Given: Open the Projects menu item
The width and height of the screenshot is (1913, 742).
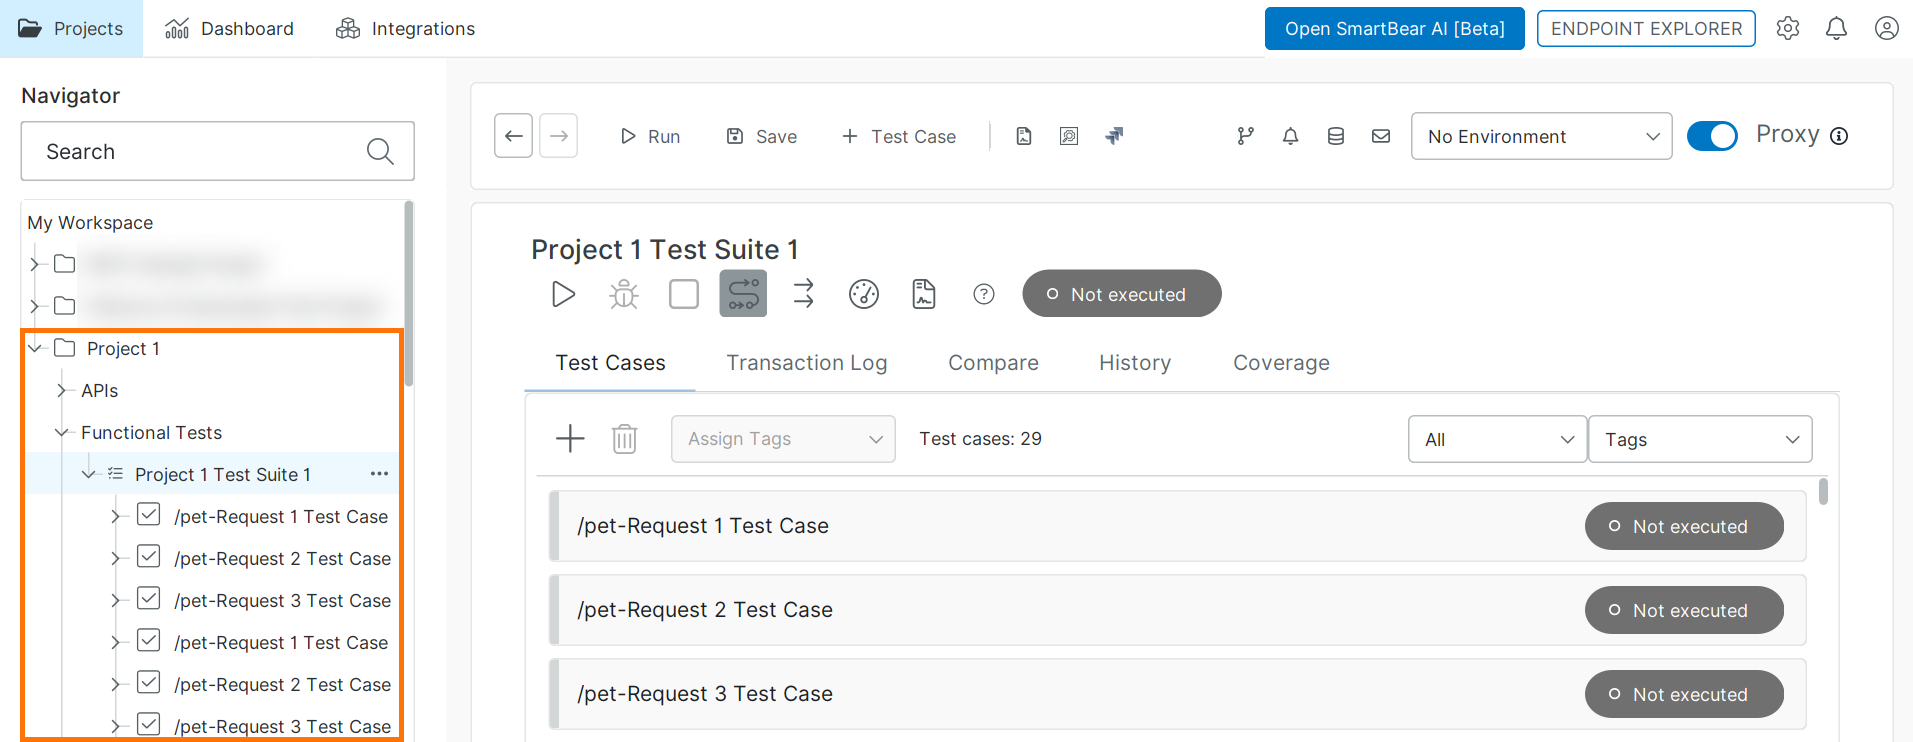Looking at the screenshot, I should [71, 28].
